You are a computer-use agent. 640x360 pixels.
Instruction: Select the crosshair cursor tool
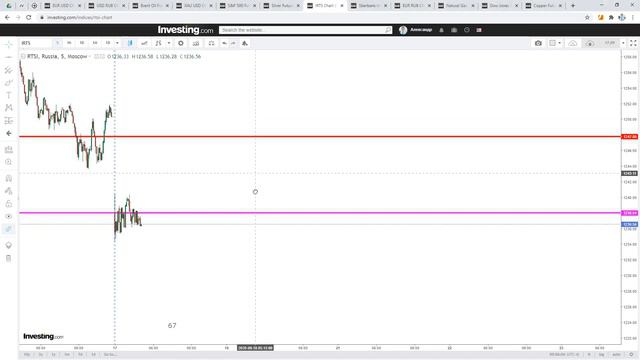(9, 44)
